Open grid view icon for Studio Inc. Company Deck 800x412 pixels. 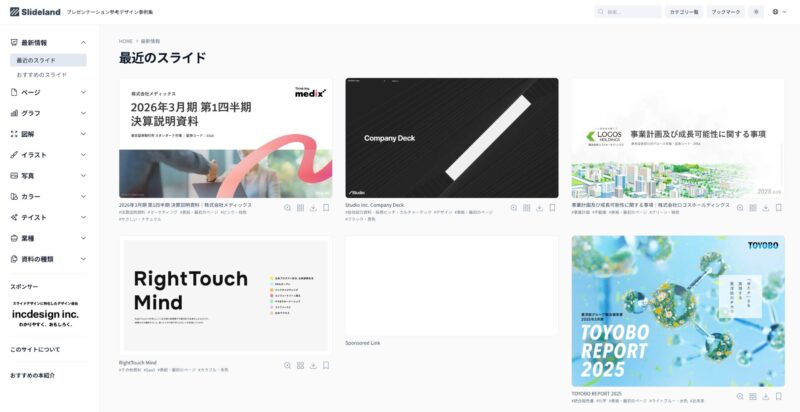point(527,208)
